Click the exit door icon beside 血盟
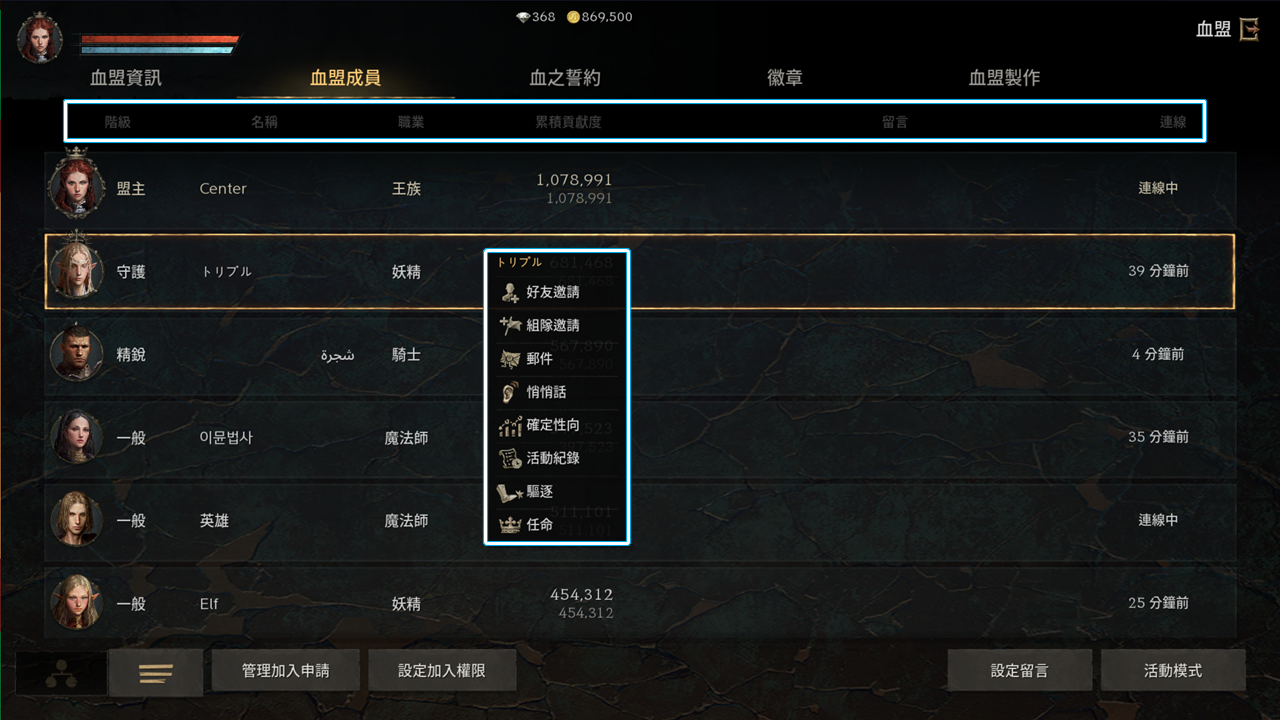The width and height of the screenshot is (1280, 720). click(1249, 29)
